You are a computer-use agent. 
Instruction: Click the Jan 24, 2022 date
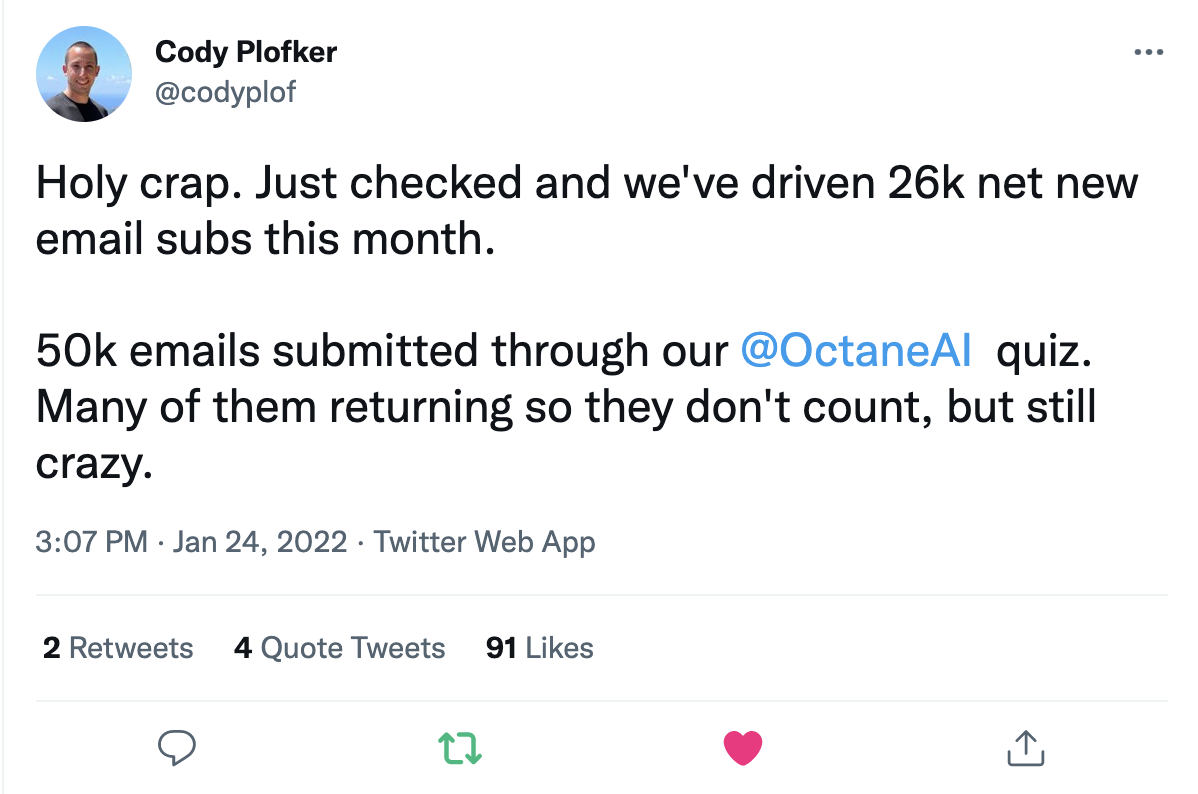[260, 543]
